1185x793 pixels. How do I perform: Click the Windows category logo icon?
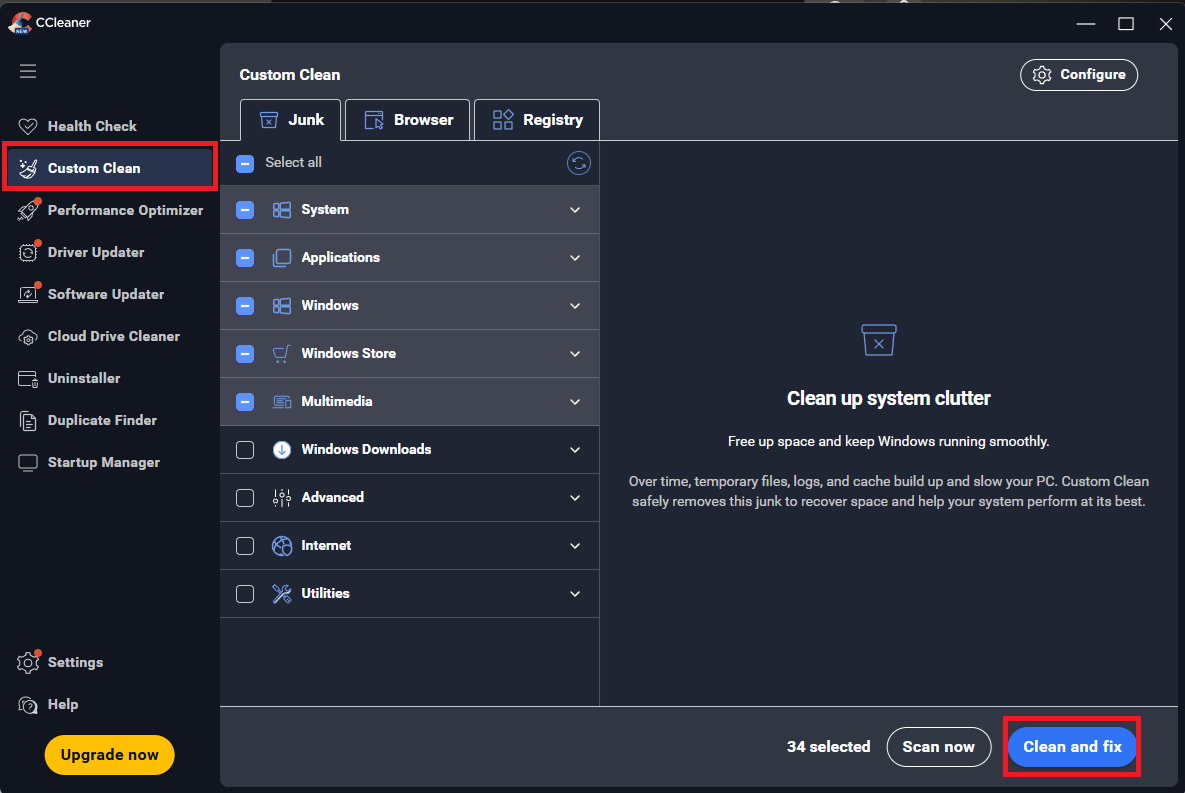click(282, 305)
